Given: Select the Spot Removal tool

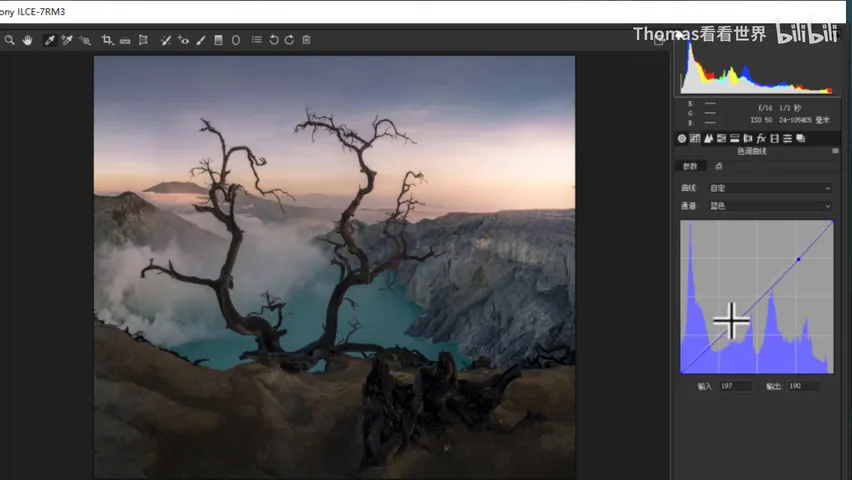Looking at the screenshot, I should click(166, 40).
